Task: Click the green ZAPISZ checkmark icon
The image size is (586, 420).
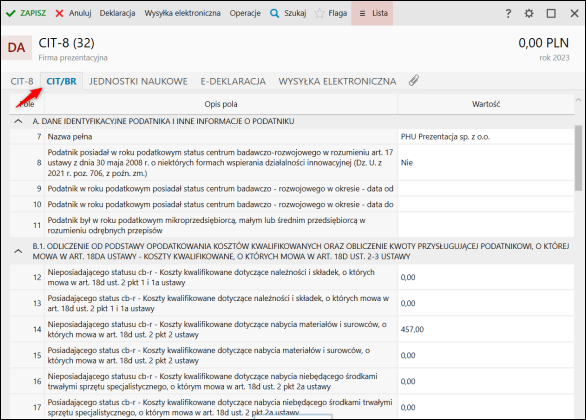Action: pos(10,13)
